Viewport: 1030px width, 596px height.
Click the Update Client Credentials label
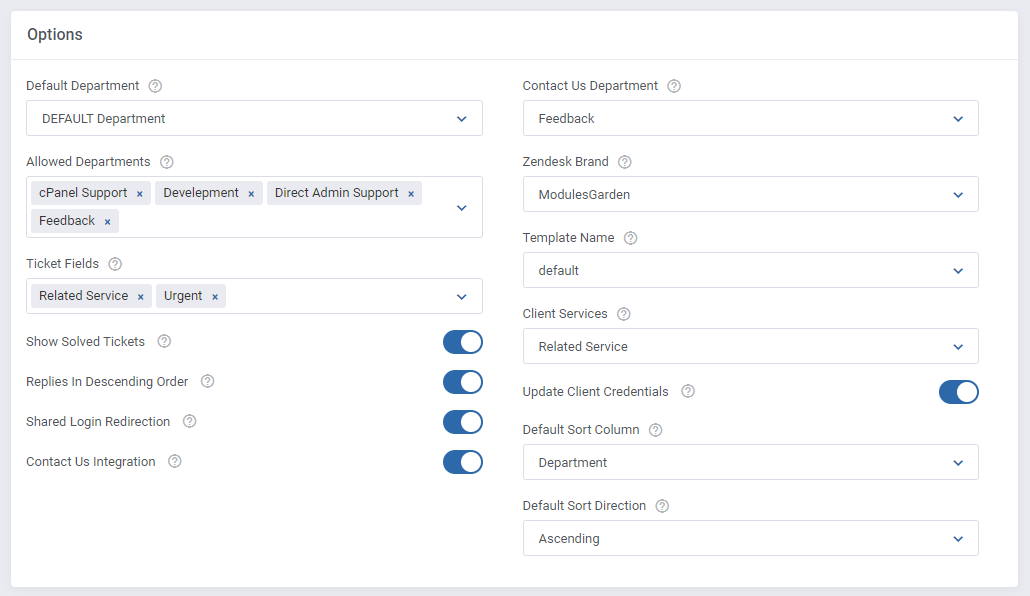tap(595, 392)
